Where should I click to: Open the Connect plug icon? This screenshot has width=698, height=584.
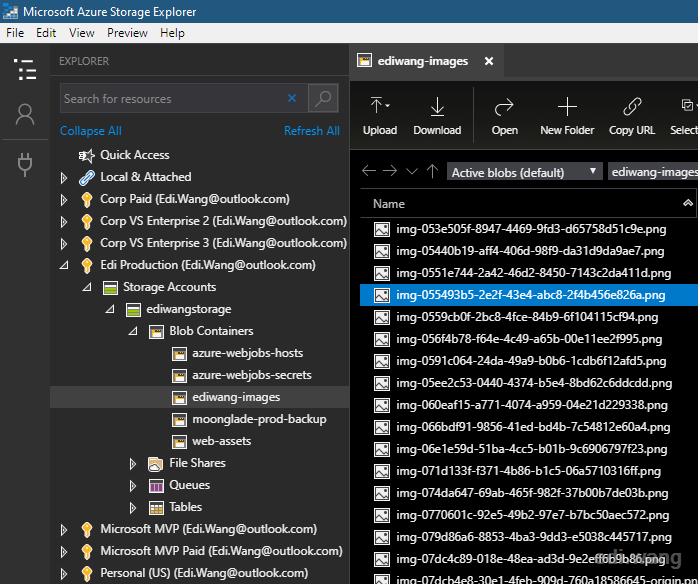tap(25, 164)
